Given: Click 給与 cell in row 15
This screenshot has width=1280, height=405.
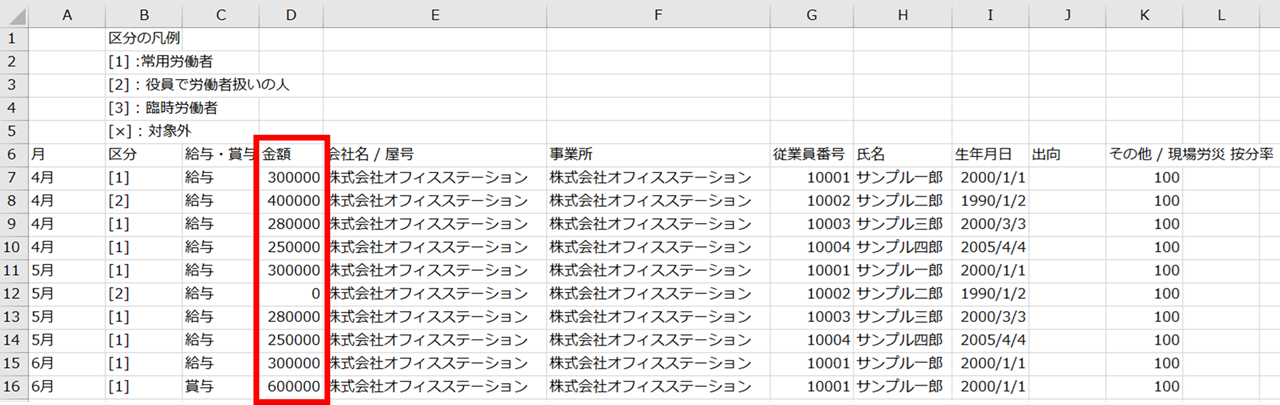Looking at the screenshot, I should [220, 363].
